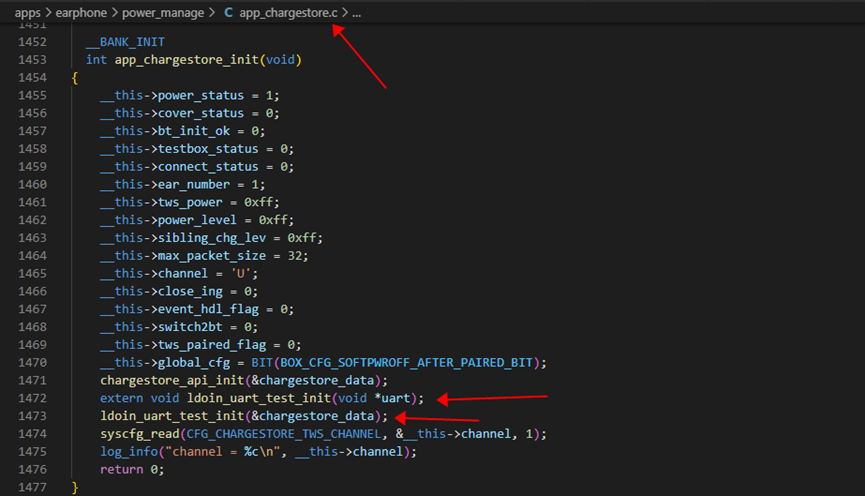Click CFG_CHARGESTORE_TWS_CHANNEL constant
The image size is (865, 496).
tap(284, 434)
